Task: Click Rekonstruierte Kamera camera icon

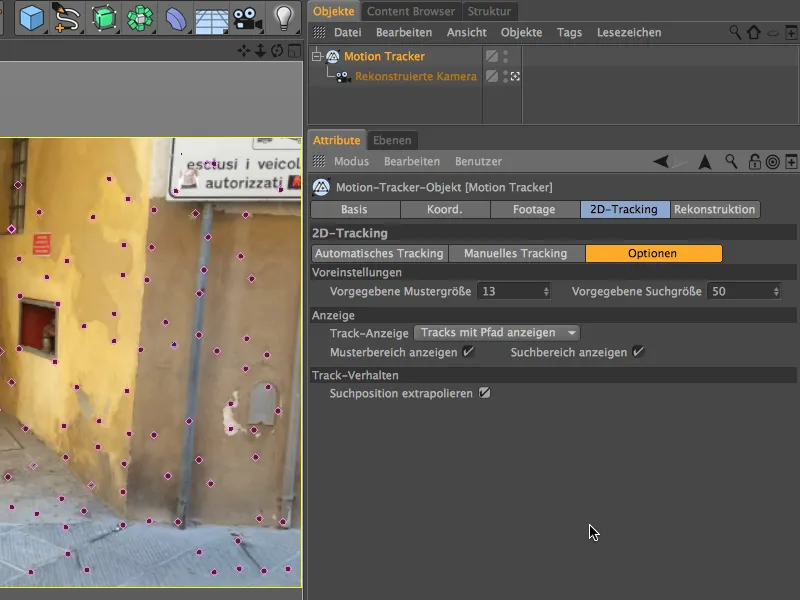Action: (343, 77)
